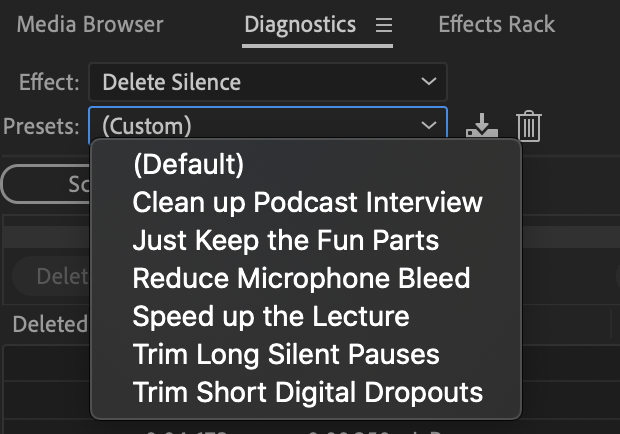Image resolution: width=620 pixels, height=434 pixels.
Task: Select the Diagnostics tab
Action: point(300,25)
